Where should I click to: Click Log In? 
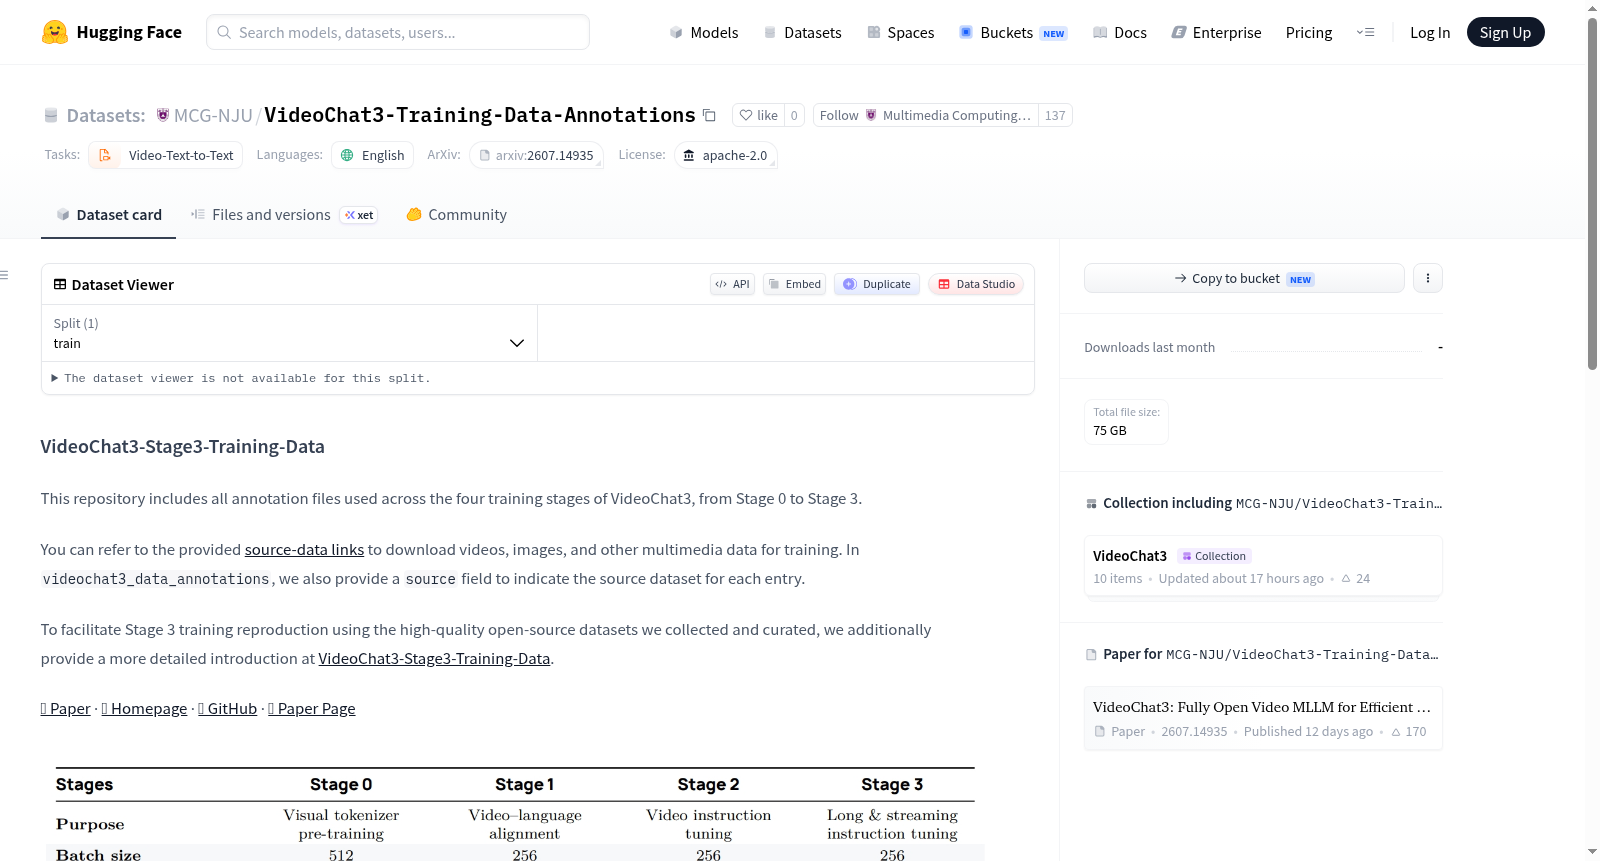pyautogui.click(x=1430, y=32)
